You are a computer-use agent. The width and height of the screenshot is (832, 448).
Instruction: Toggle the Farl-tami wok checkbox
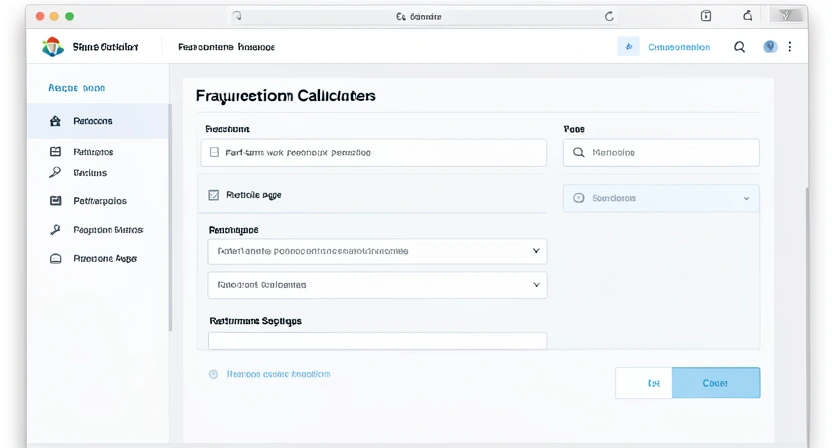click(214, 152)
